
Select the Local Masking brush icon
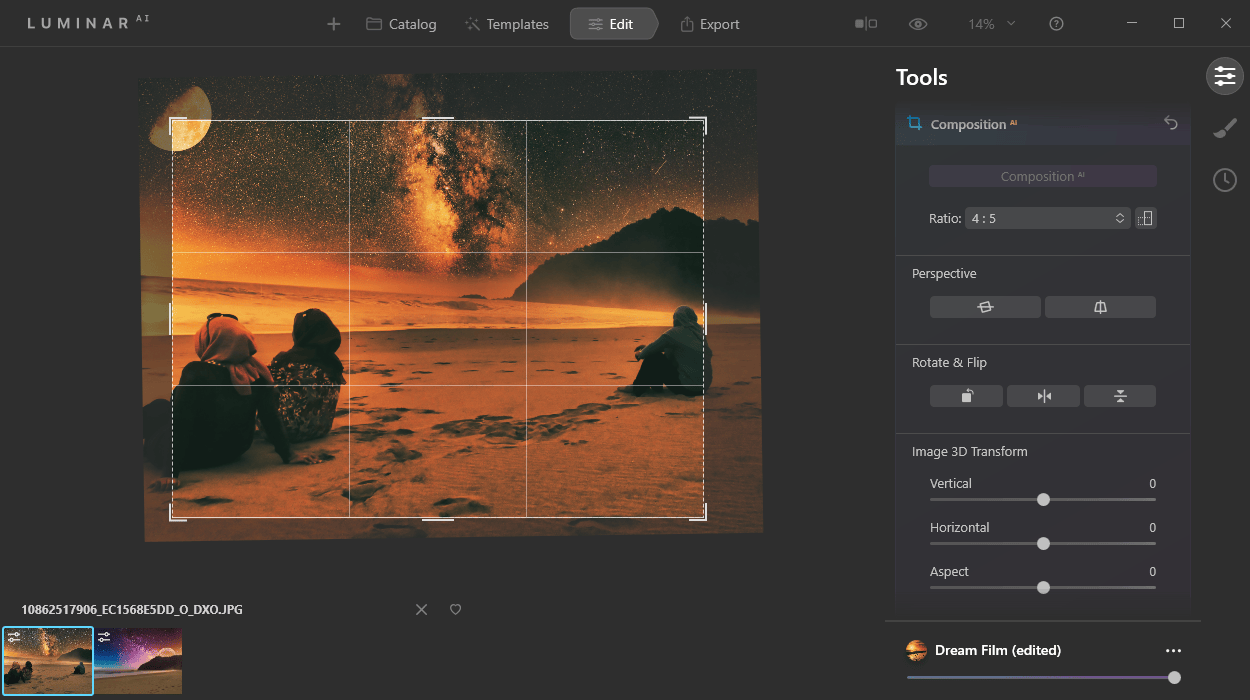pyautogui.click(x=1225, y=128)
